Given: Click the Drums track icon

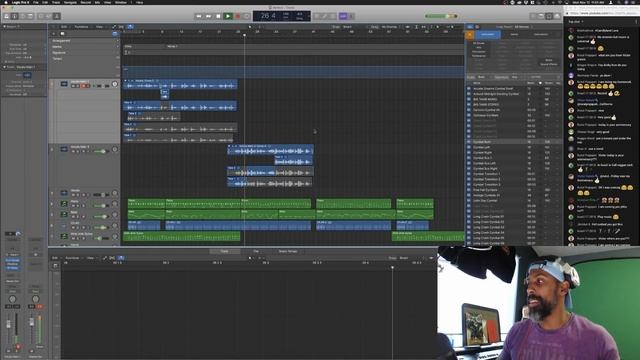Looking at the screenshot, I should coord(64,225).
